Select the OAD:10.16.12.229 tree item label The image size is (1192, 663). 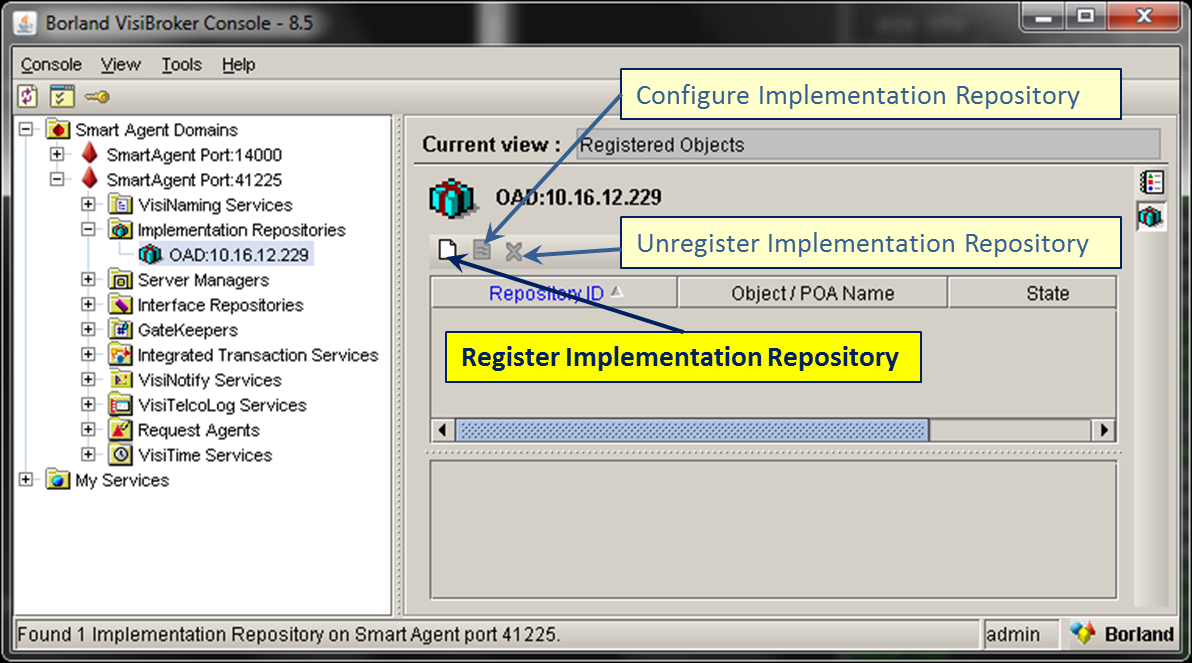tap(239, 255)
